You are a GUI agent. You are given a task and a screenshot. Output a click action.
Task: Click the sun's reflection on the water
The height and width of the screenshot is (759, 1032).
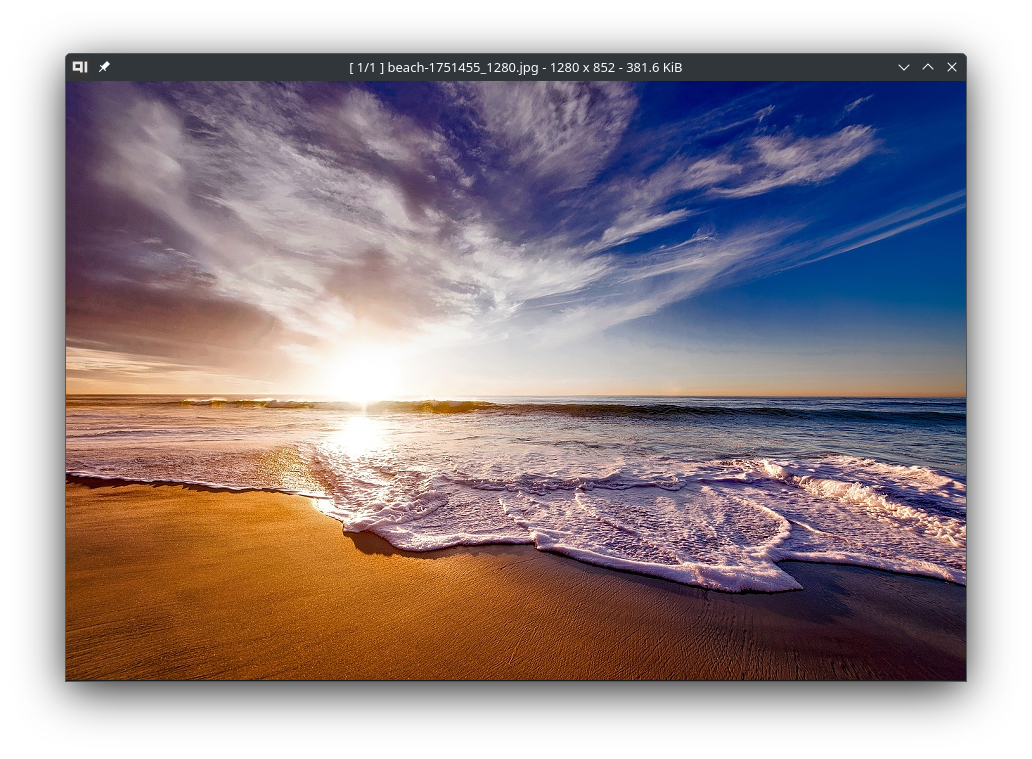pyautogui.click(x=358, y=435)
